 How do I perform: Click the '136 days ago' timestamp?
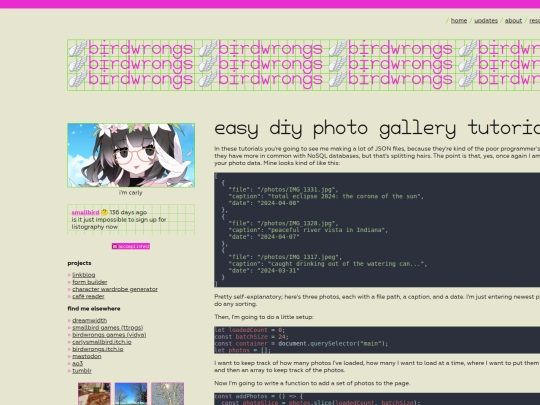(x=128, y=212)
